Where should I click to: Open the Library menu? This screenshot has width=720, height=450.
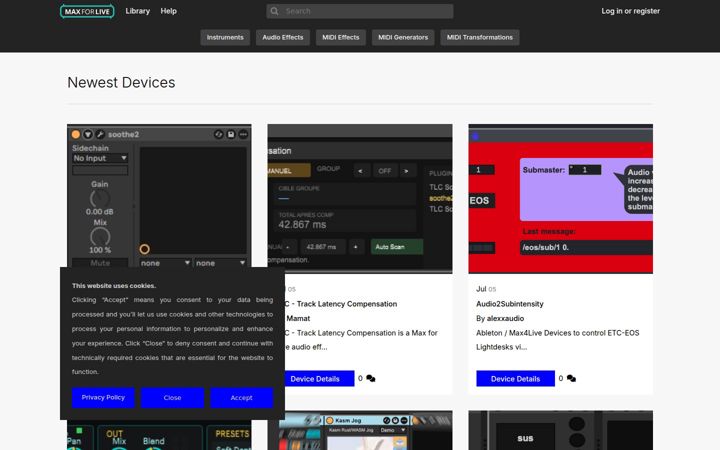pyautogui.click(x=137, y=11)
